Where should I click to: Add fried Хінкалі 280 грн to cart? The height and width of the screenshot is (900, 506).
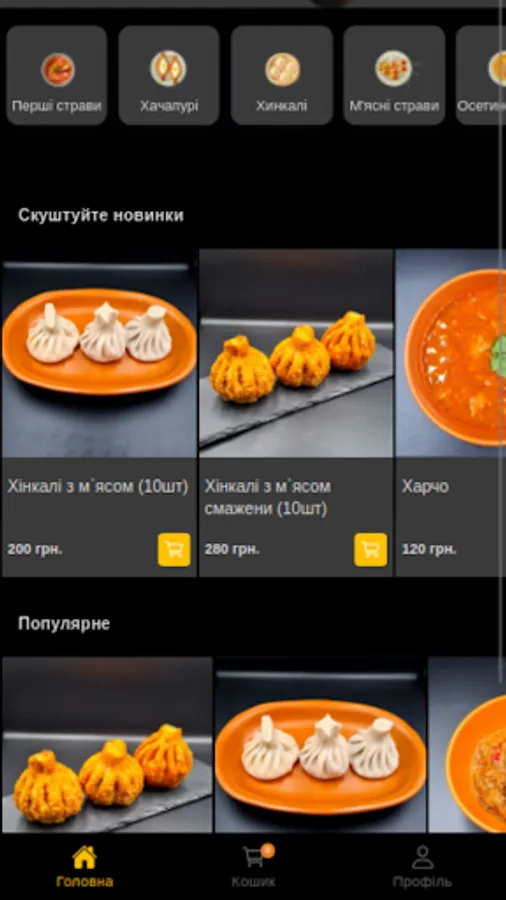pyautogui.click(x=371, y=550)
